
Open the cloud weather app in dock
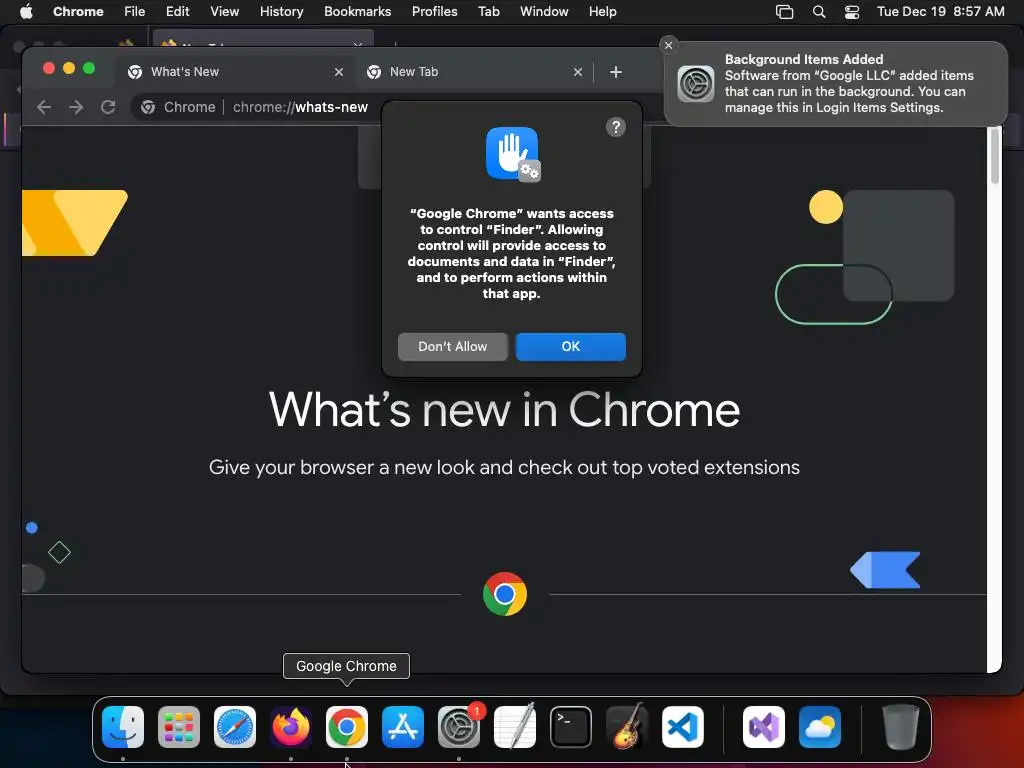pos(820,727)
